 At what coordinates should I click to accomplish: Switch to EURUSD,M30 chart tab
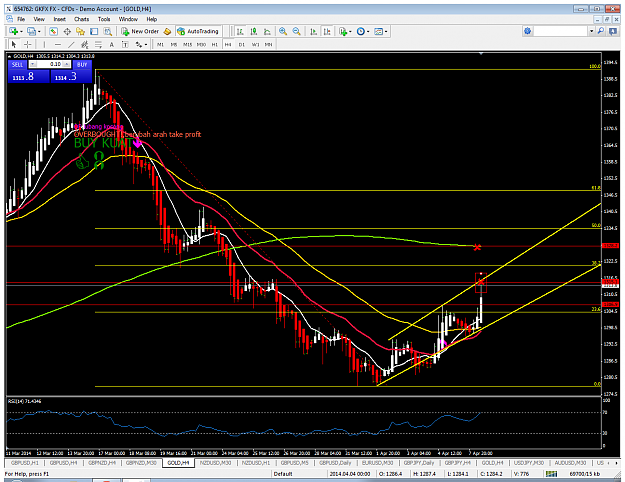[x=377, y=463]
